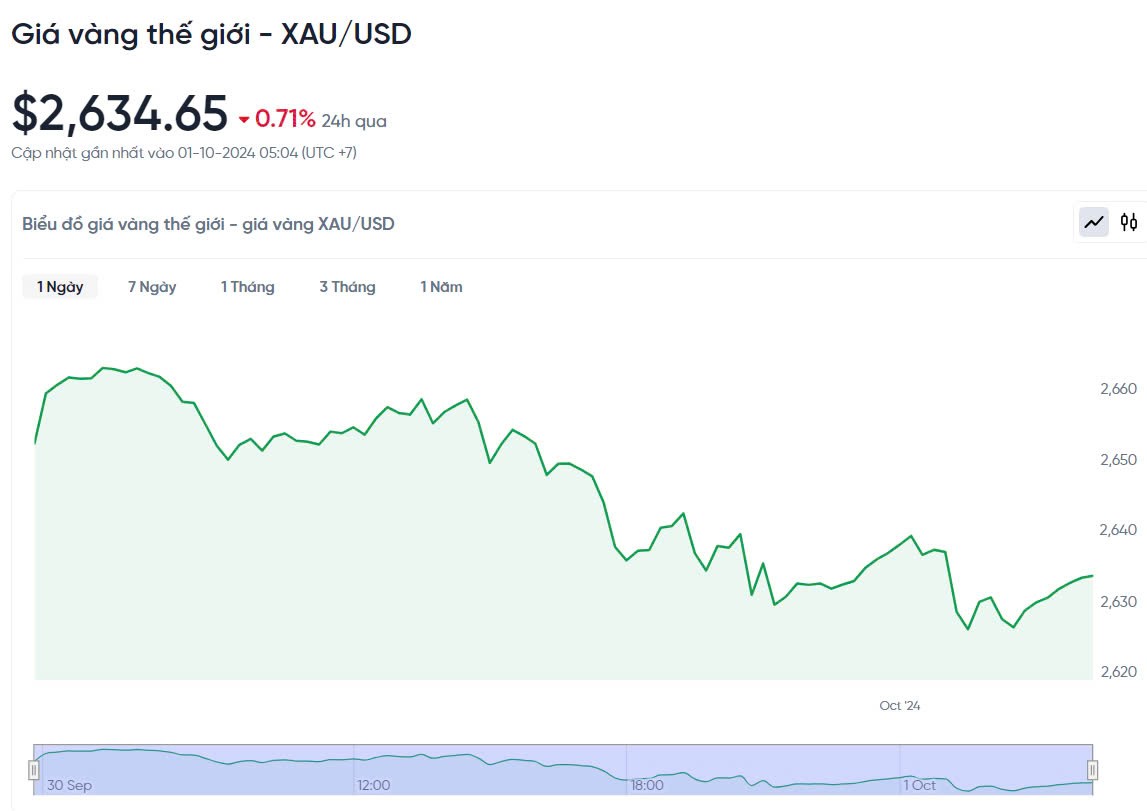The height and width of the screenshot is (811, 1147).
Task: Click the left handle of the range navigator
Action: click(x=33, y=770)
